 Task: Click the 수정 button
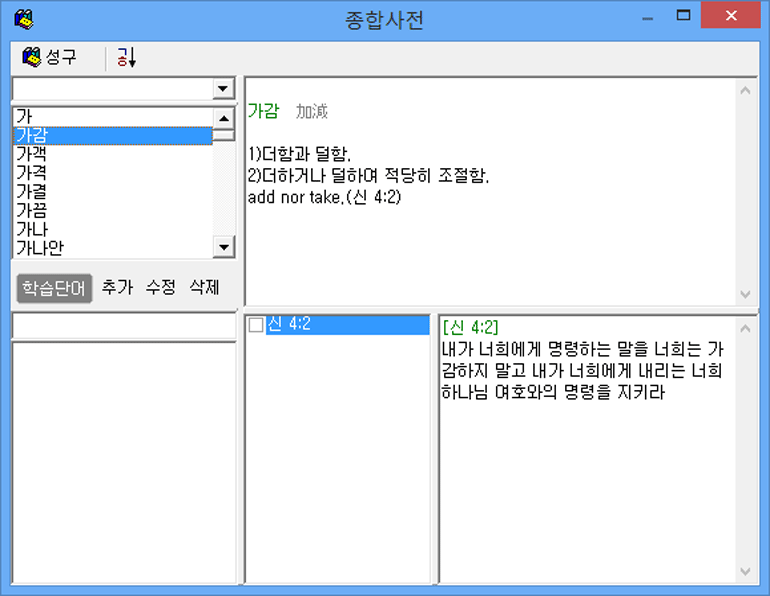(161, 287)
